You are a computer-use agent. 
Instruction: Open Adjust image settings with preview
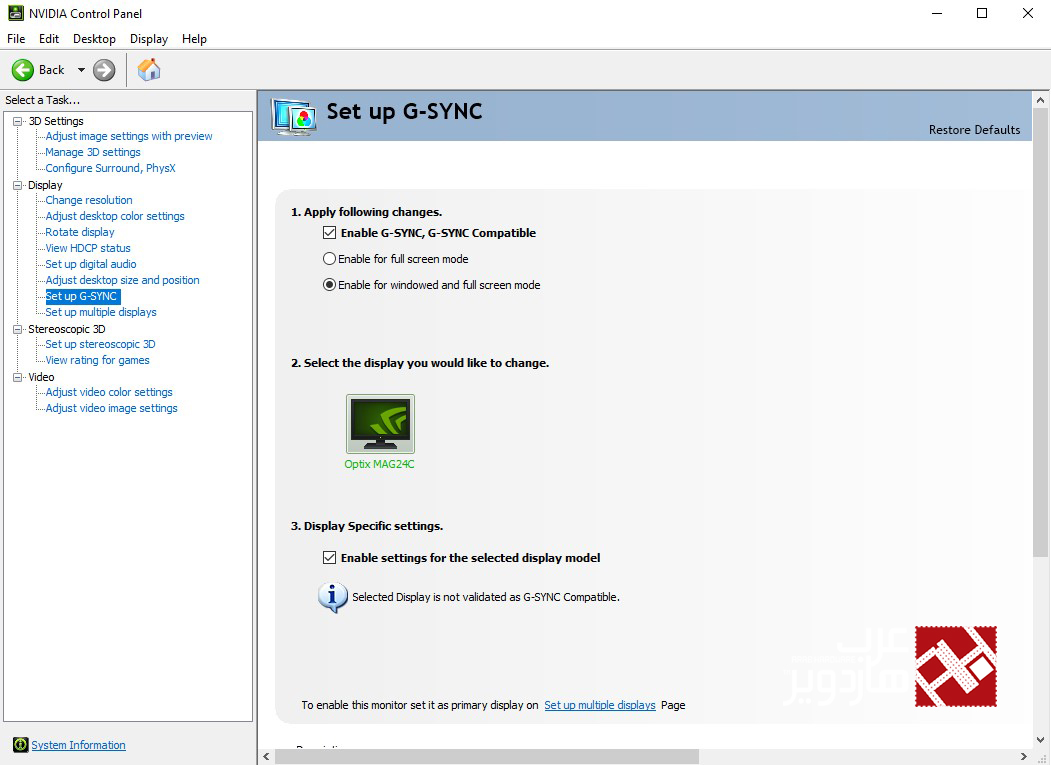(129, 136)
